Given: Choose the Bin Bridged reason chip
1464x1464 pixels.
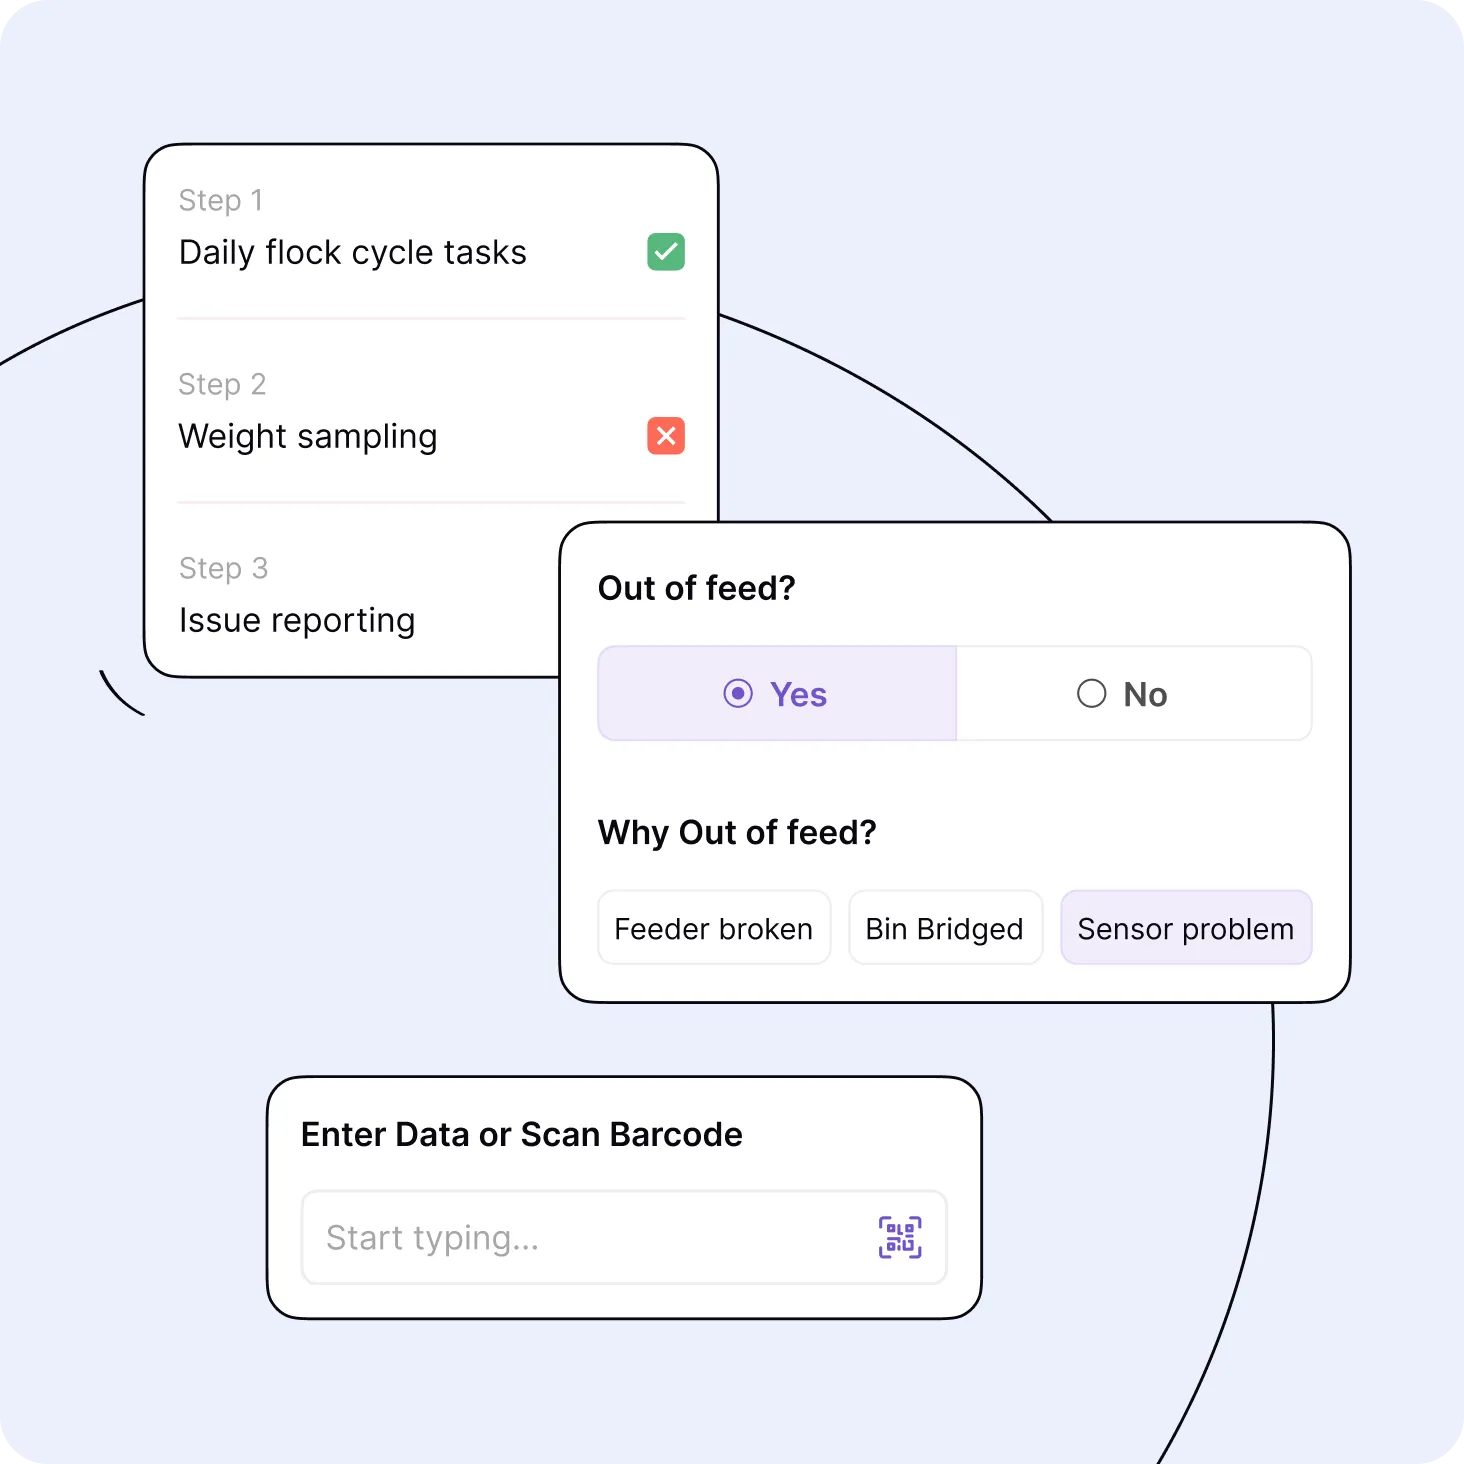Looking at the screenshot, I should [x=945, y=928].
